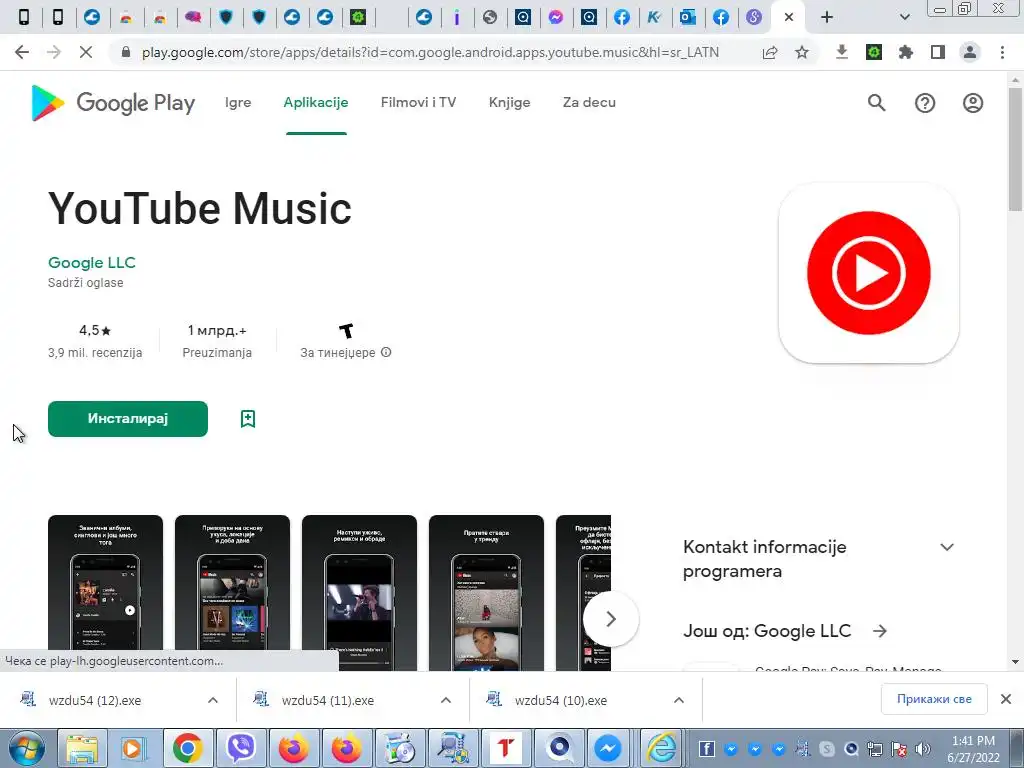This screenshot has width=1024, height=768.
Task: Open Chrome three-dot menu
Action: (x=1002, y=52)
